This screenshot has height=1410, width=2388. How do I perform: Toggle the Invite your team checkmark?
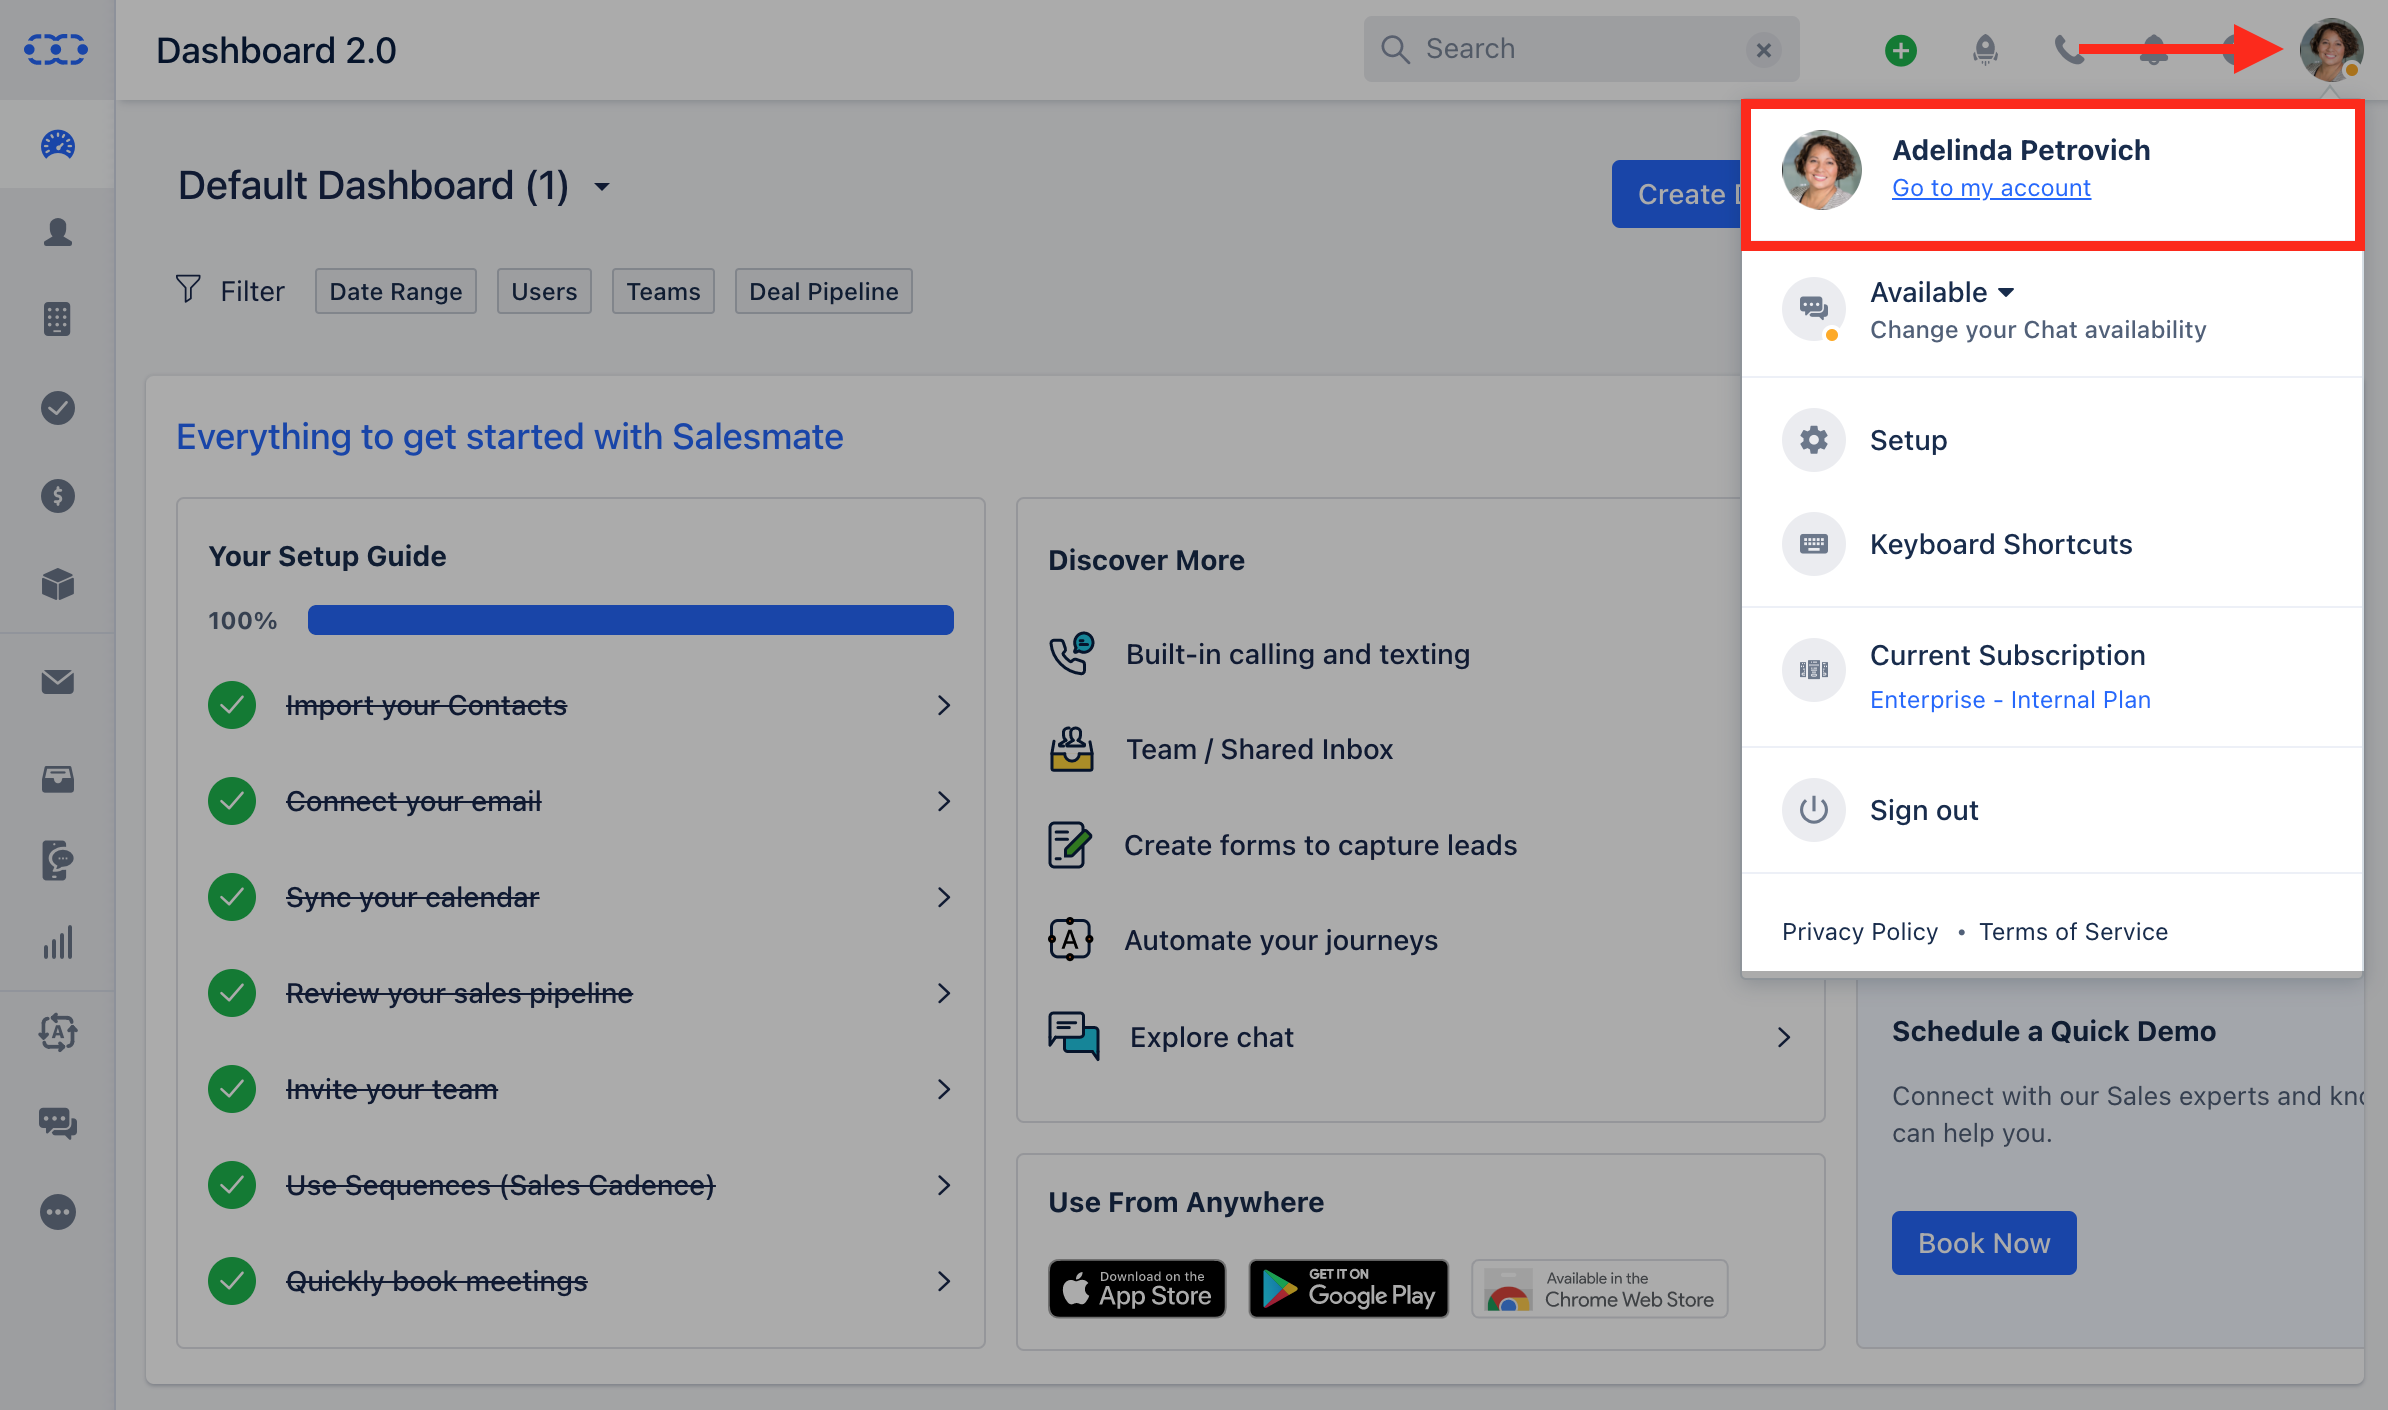(x=232, y=1089)
